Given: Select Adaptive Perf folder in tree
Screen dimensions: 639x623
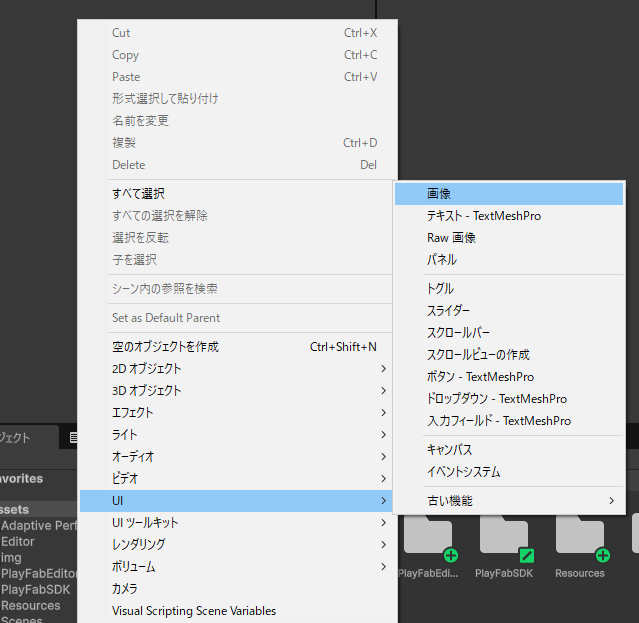Looking at the screenshot, I should [x=39, y=526].
